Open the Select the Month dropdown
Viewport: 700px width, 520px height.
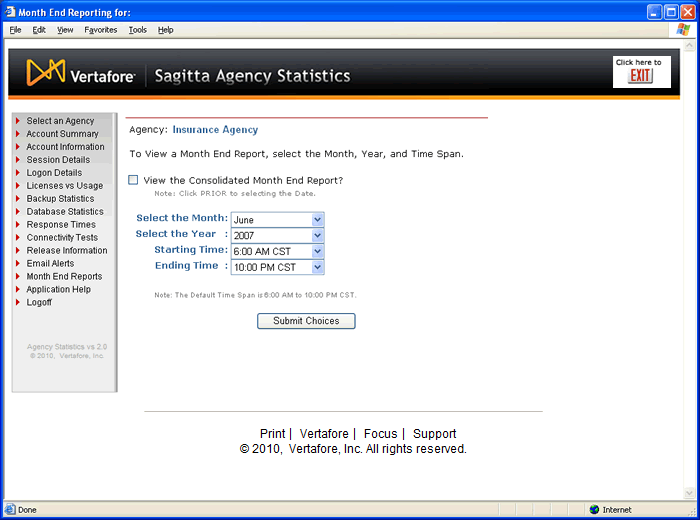(317, 220)
